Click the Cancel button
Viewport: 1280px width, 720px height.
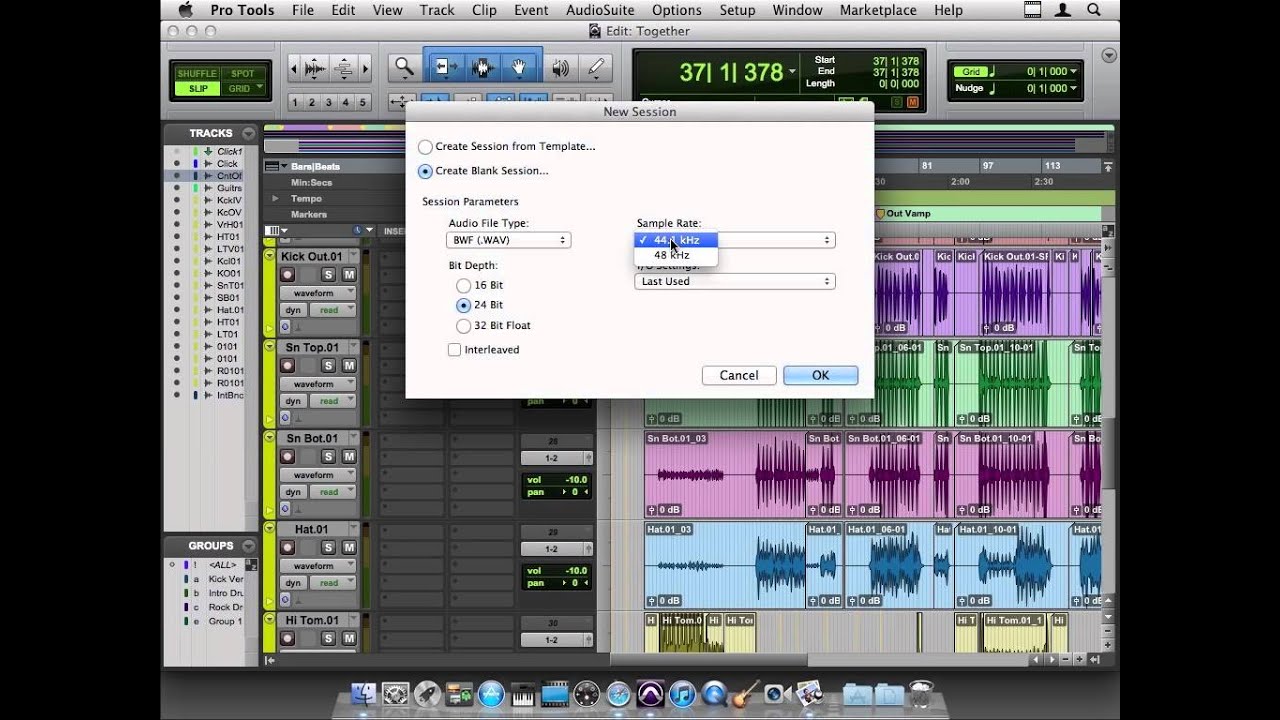pyautogui.click(x=739, y=376)
